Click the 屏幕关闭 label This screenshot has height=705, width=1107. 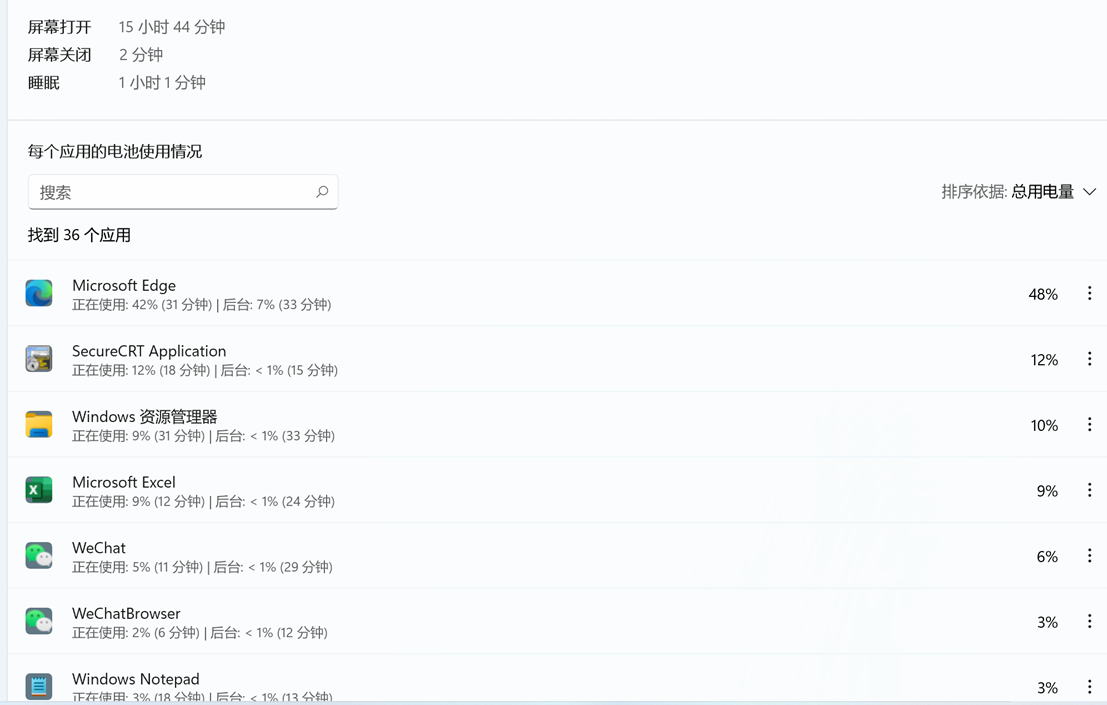(x=59, y=54)
